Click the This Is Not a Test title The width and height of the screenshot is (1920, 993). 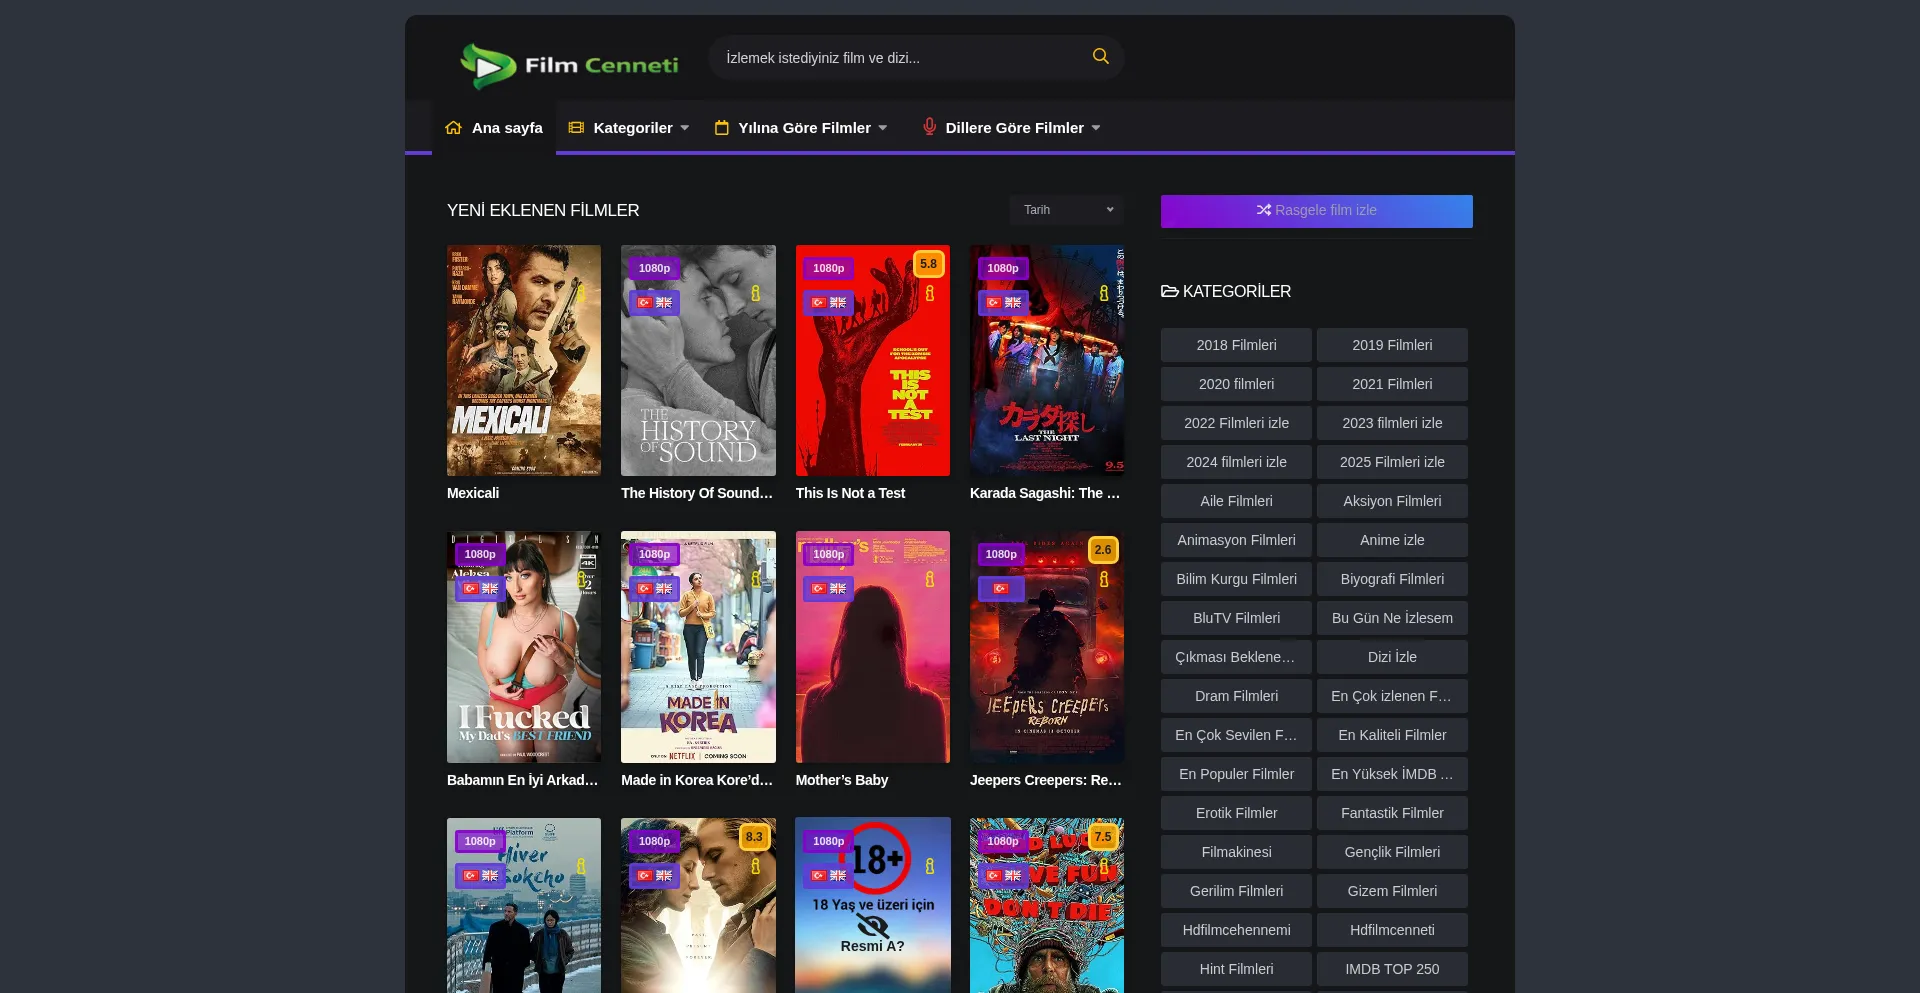pyautogui.click(x=850, y=493)
